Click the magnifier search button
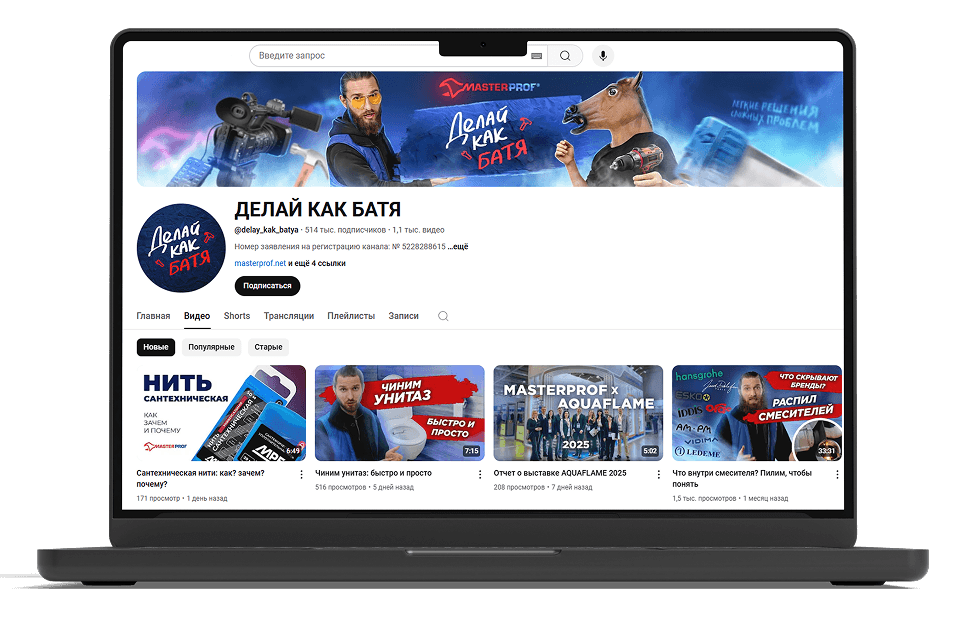The width and height of the screenshot is (980, 635). (565, 56)
